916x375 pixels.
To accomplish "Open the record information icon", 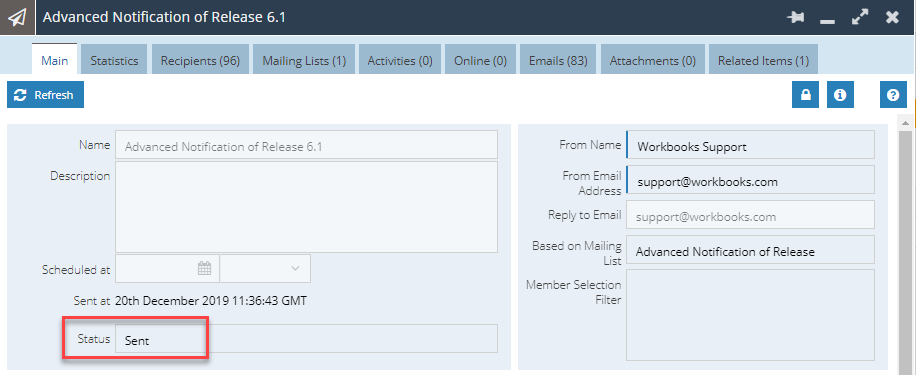I will pyautogui.click(x=841, y=95).
